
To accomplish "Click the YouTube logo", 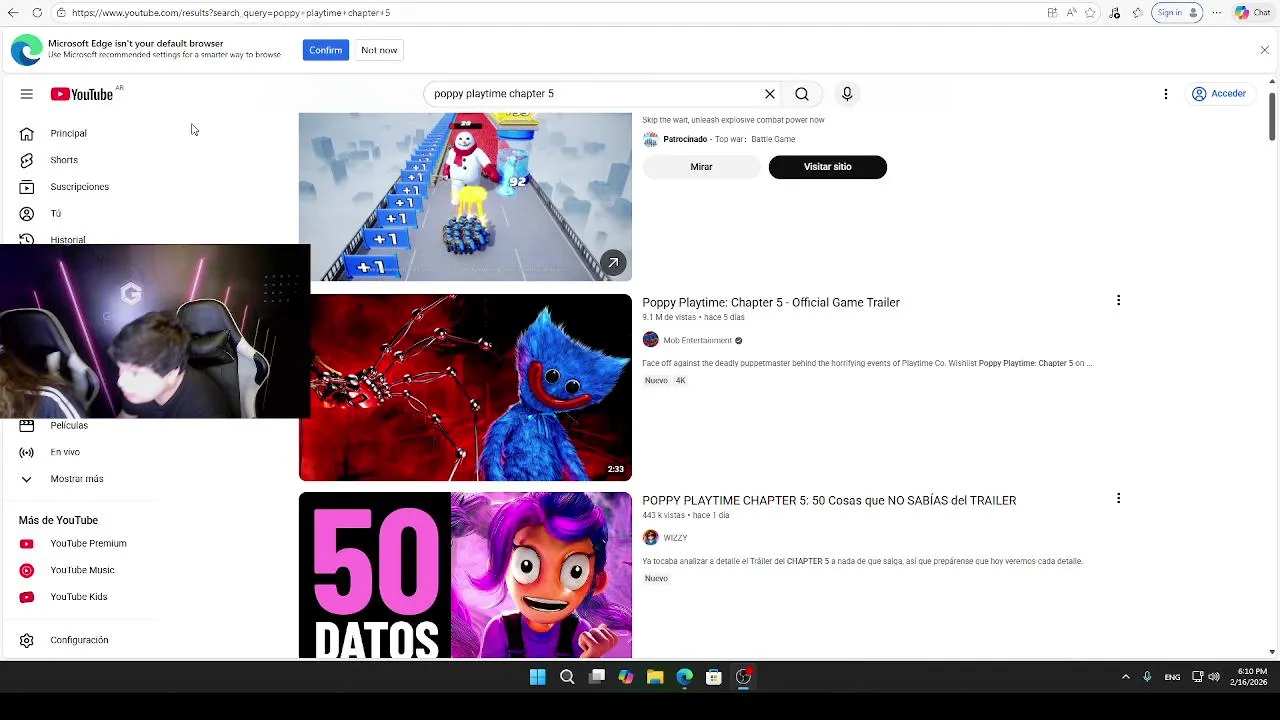I will click(x=82, y=94).
